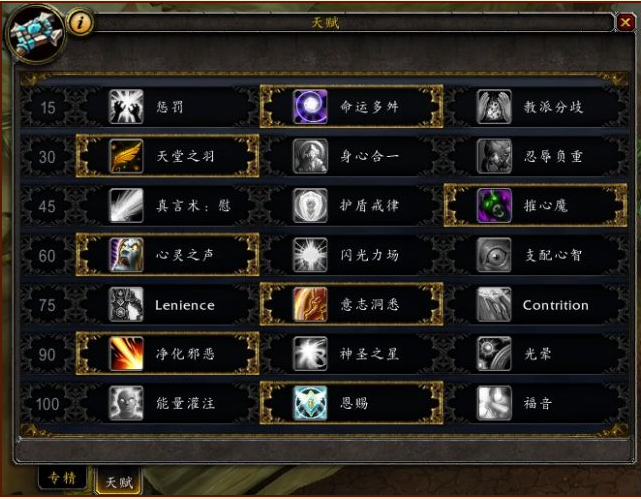Open the info button beside the portrait
Image resolution: width=641 pixels, height=499 pixels.
point(80,22)
